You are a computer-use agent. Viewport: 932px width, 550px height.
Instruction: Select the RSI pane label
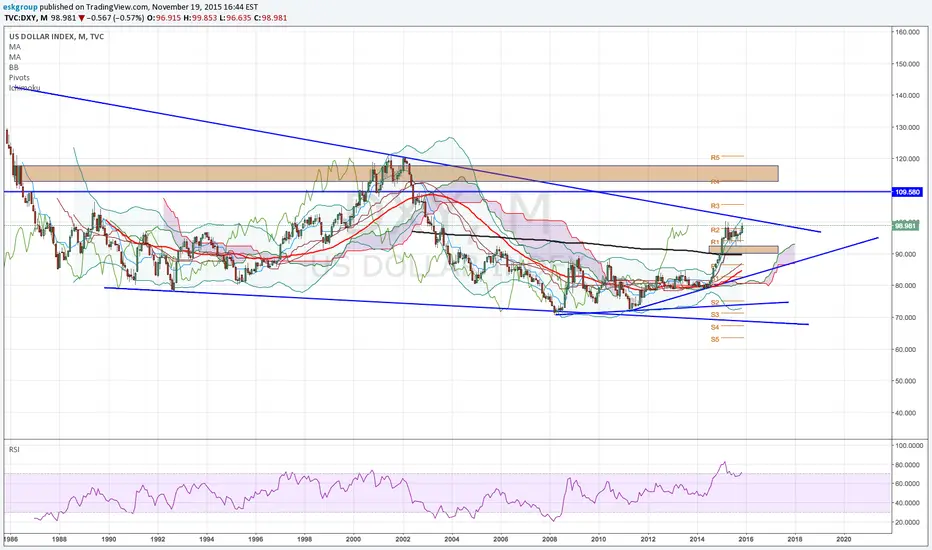click(14, 450)
